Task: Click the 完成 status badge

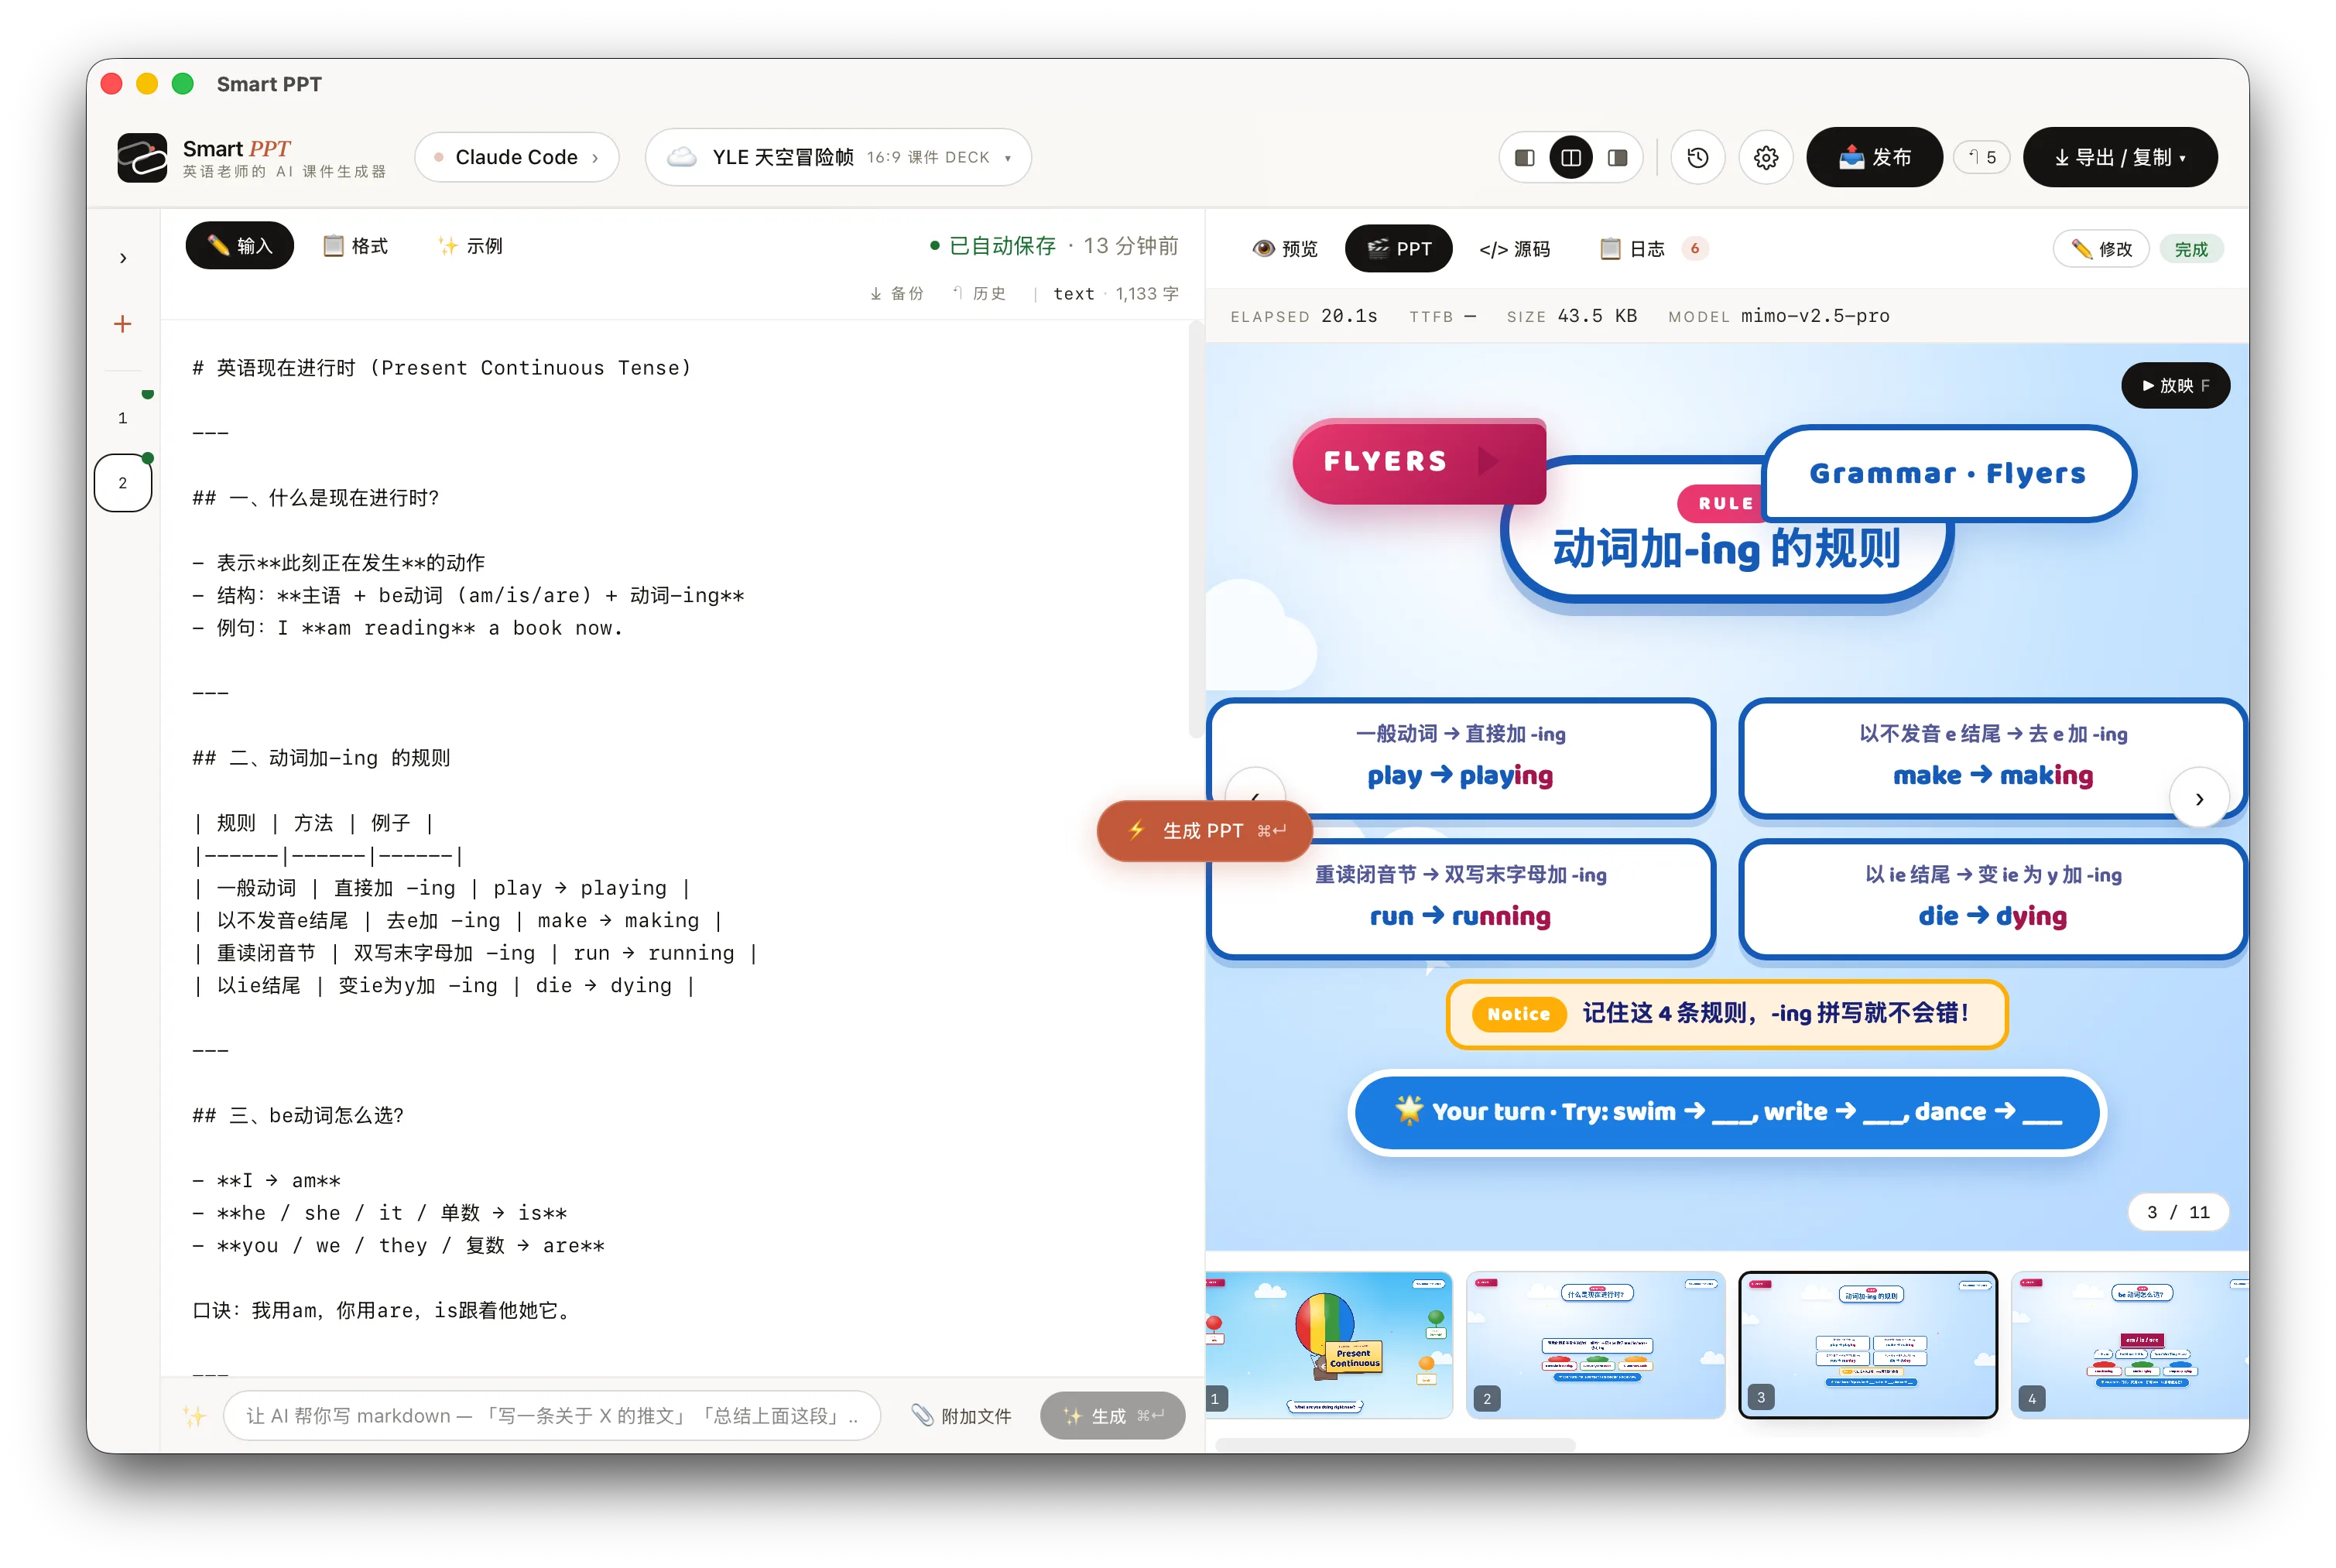Action: tap(2190, 249)
